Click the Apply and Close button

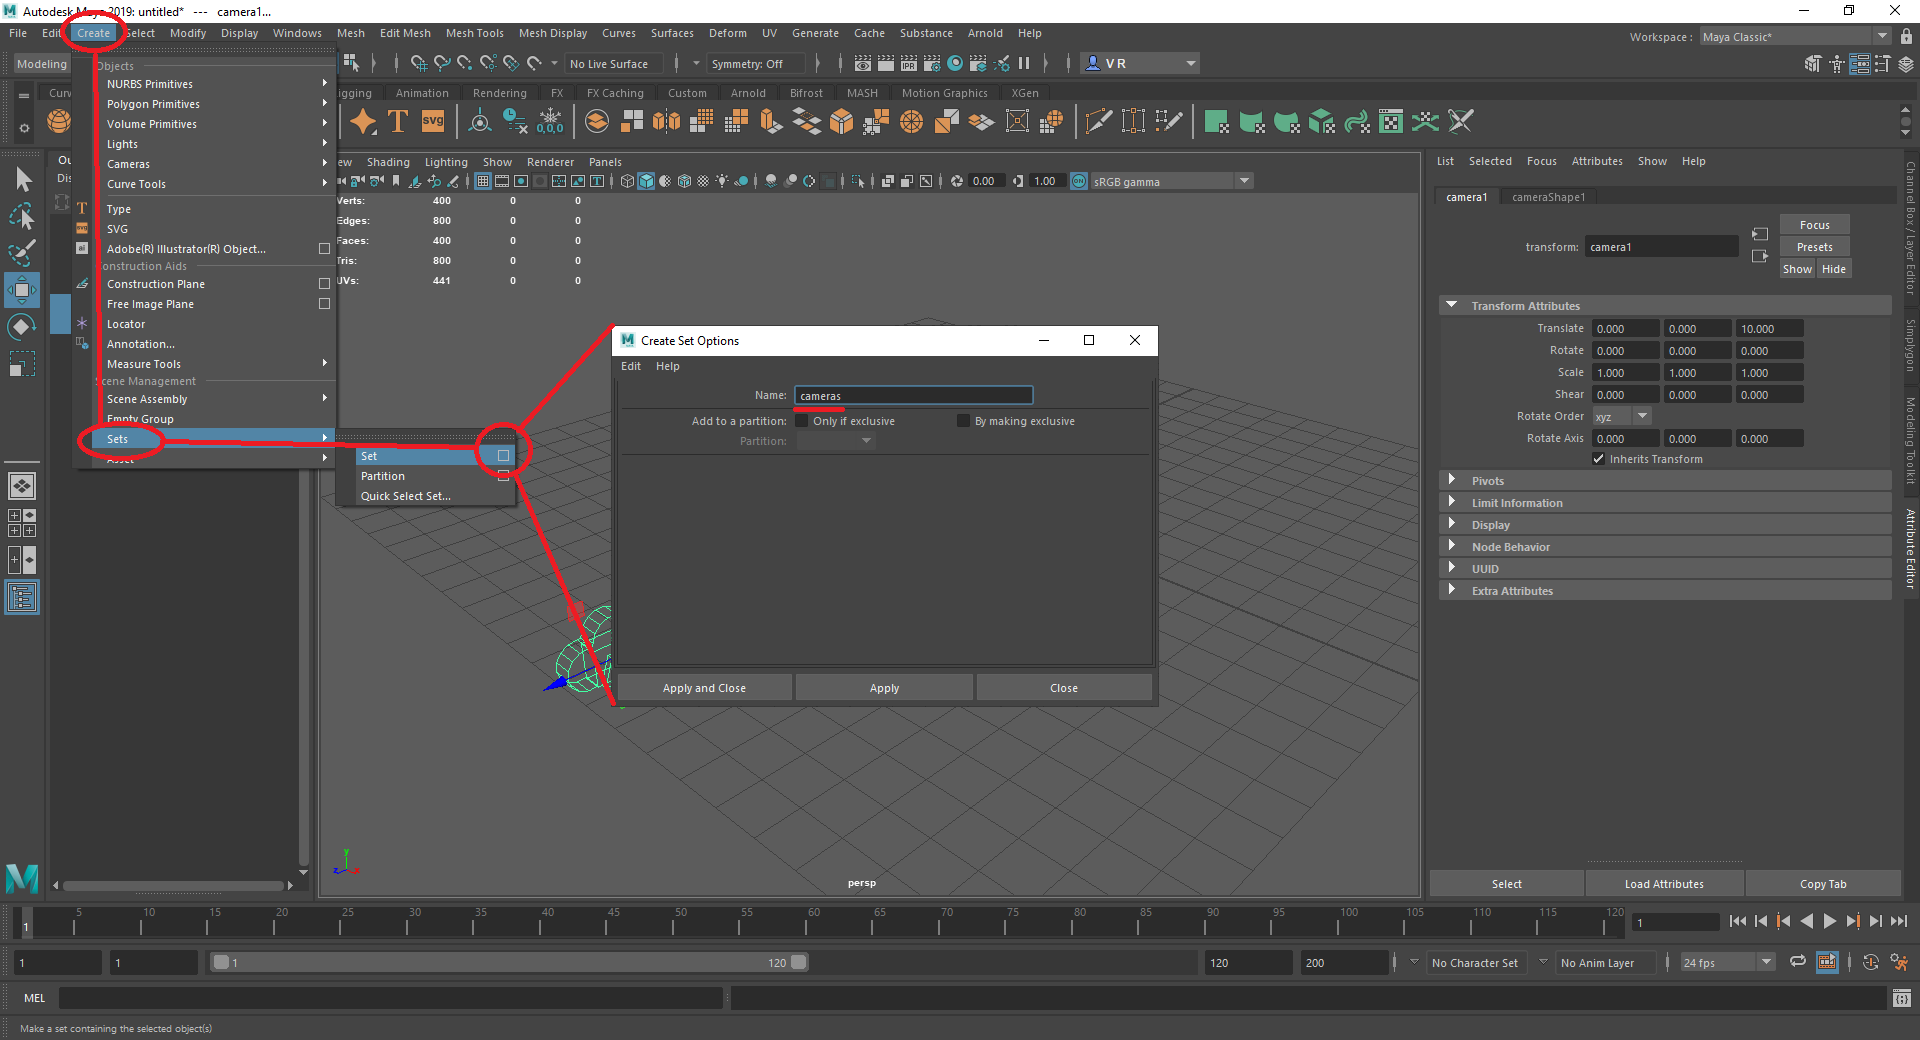click(x=704, y=687)
